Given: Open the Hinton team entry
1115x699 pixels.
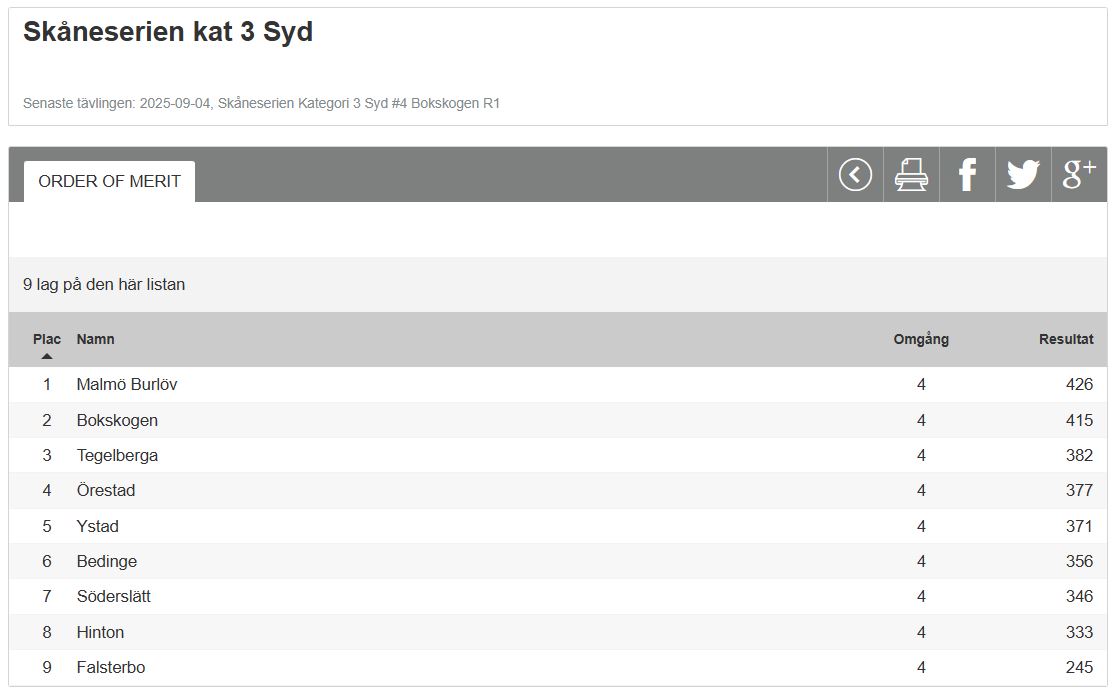Looking at the screenshot, I should tap(100, 632).
